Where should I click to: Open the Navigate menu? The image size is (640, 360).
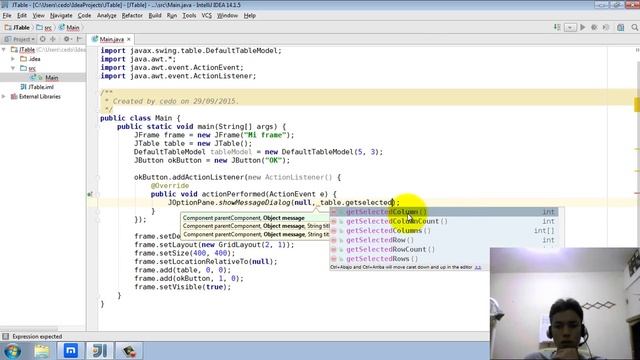point(61,16)
